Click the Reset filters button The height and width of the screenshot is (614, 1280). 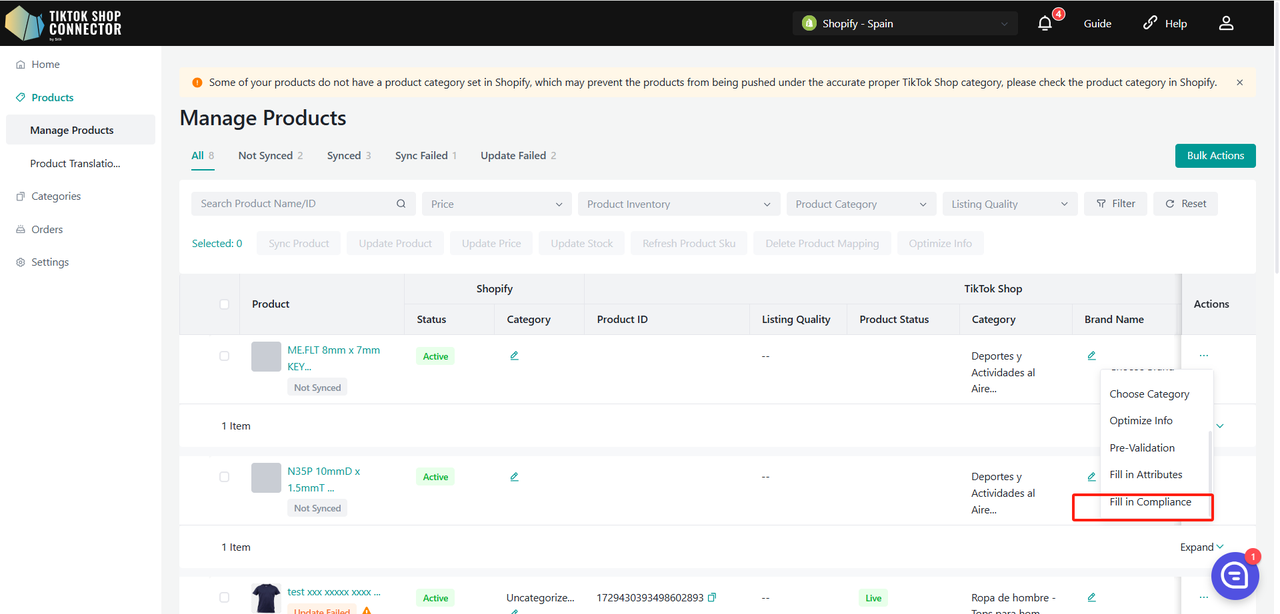click(1185, 204)
